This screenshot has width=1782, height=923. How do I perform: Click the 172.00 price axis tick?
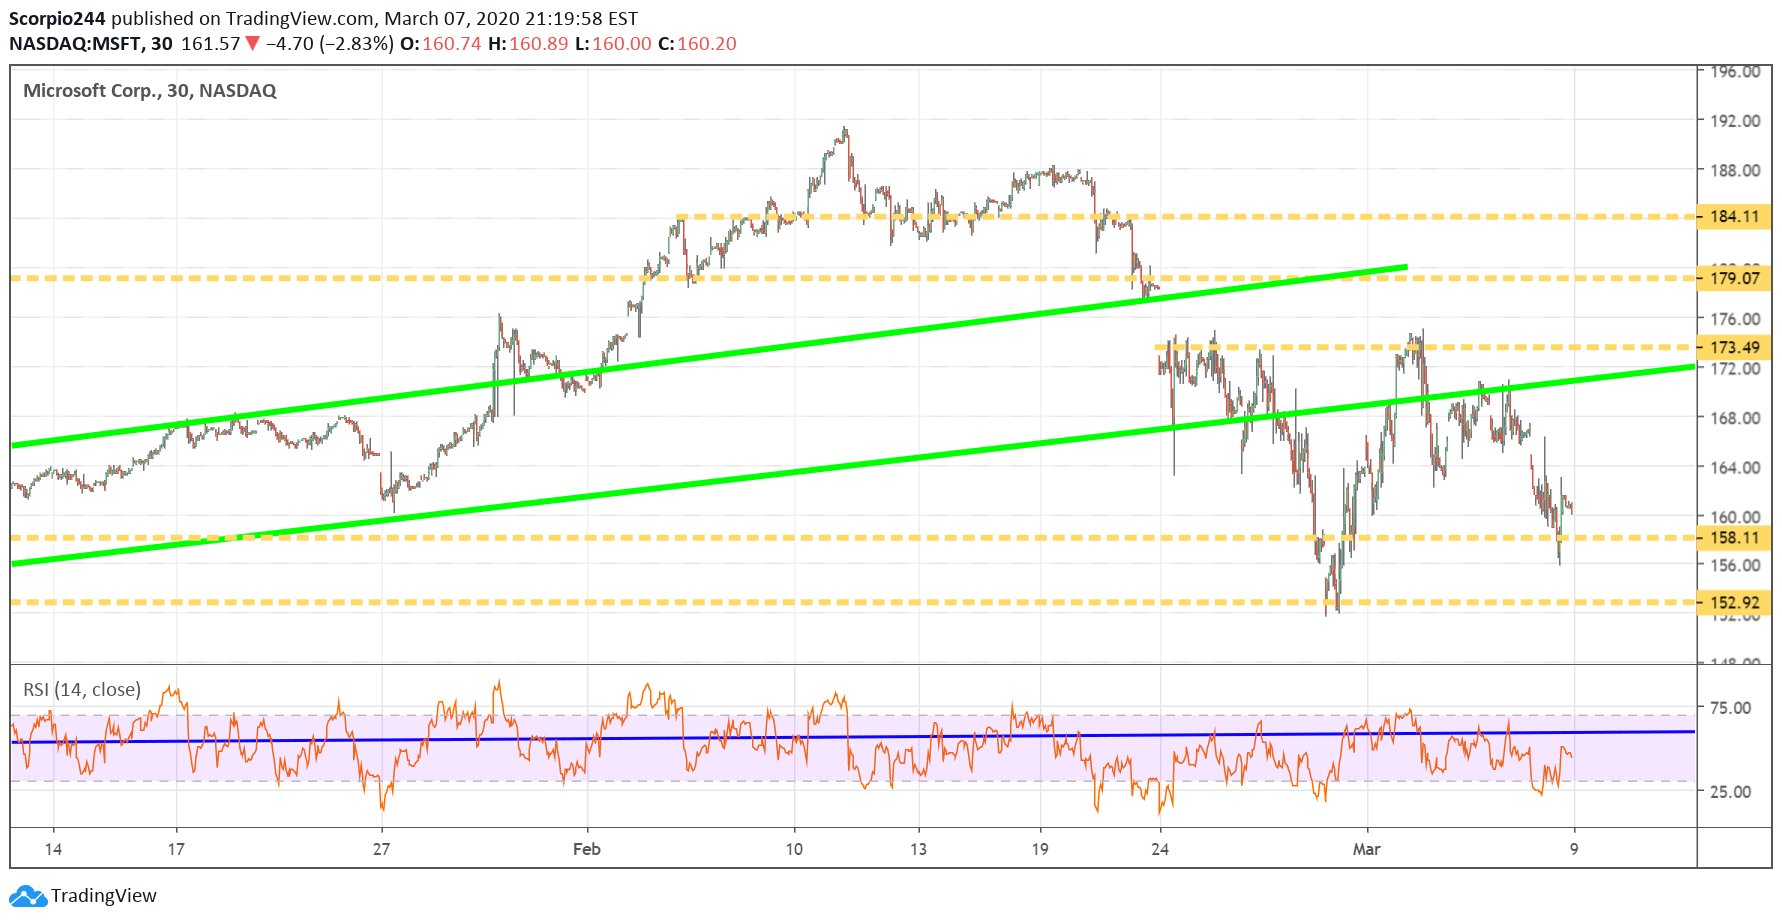click(1735, 369)
